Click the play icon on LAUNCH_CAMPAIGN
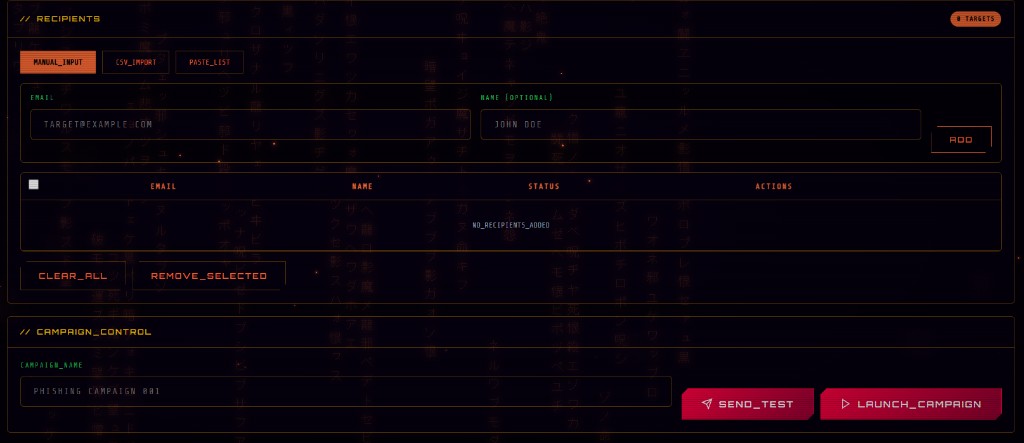The width and height of the screenshot is (1024, 443). 845,404
